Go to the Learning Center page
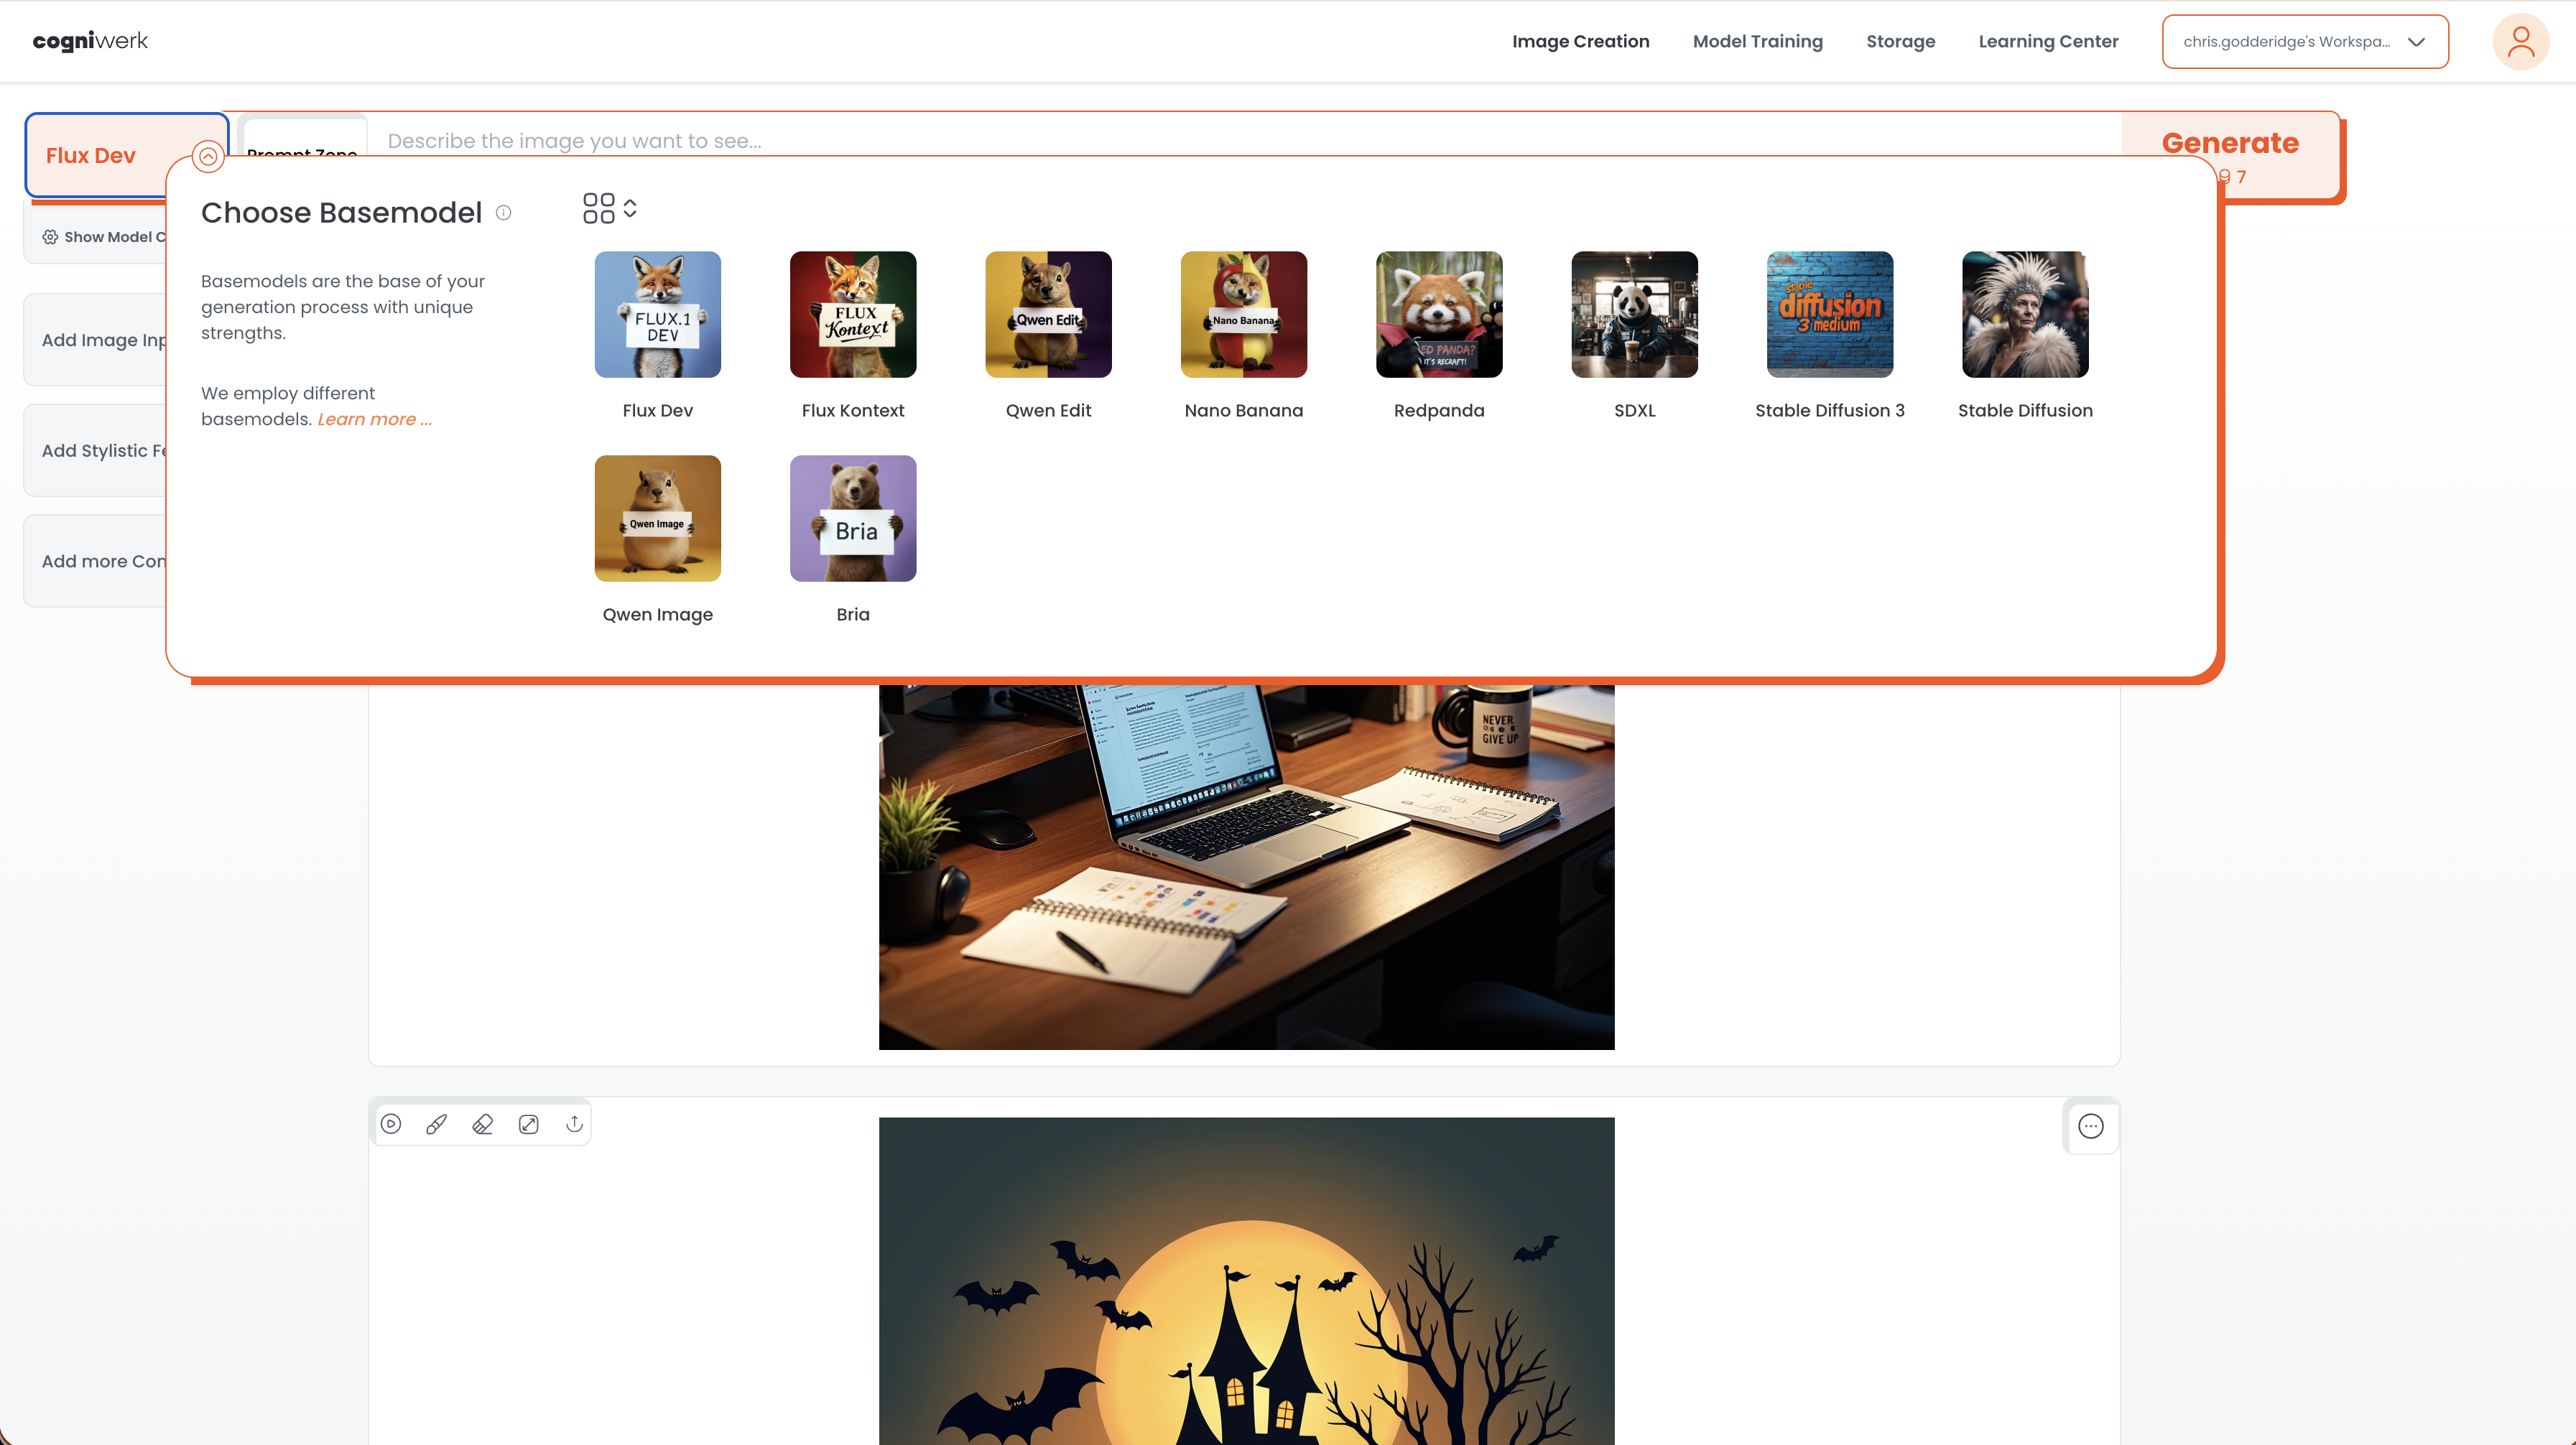The width and height of the screenshot is (2576, 1445). tap(2047, 42)
